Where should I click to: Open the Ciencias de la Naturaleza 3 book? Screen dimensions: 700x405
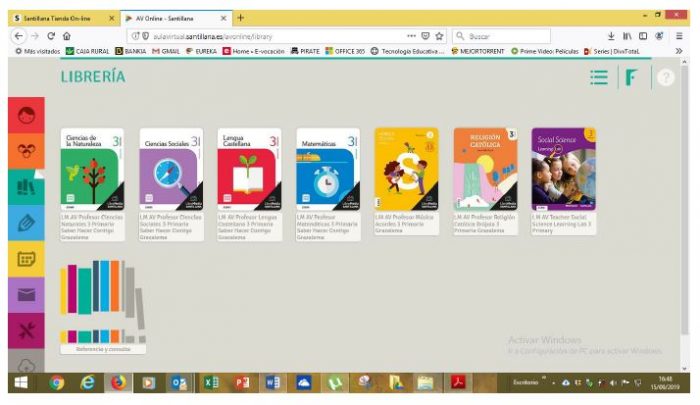pos(92,169)
